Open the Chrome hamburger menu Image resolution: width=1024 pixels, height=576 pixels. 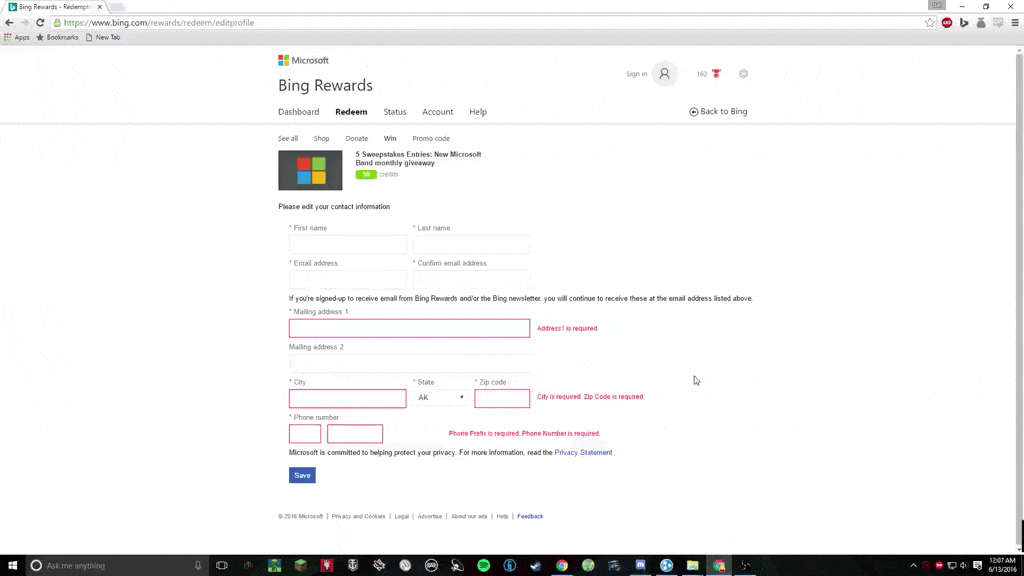pos(1014,22)
